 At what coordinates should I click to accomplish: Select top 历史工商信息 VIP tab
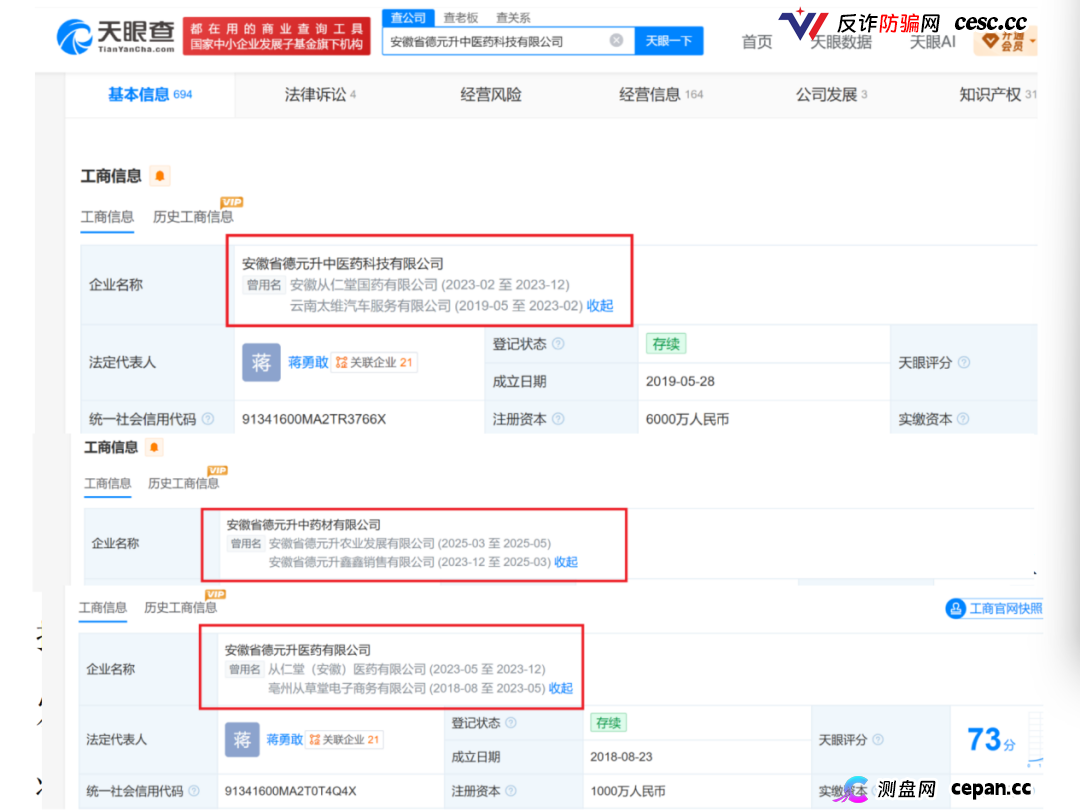194,216
